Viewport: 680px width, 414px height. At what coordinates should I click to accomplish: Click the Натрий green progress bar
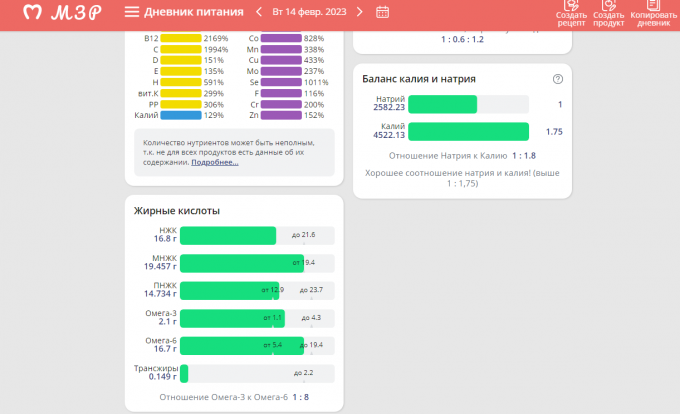pyautogui.click(x=442, y=104)
